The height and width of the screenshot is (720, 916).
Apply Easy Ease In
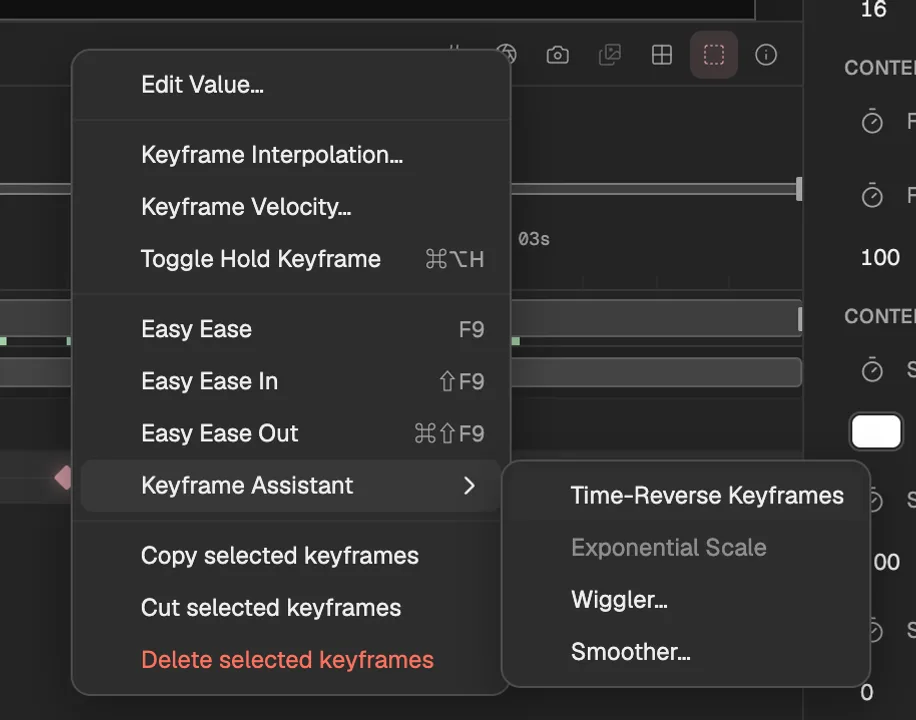pos(291,381)
